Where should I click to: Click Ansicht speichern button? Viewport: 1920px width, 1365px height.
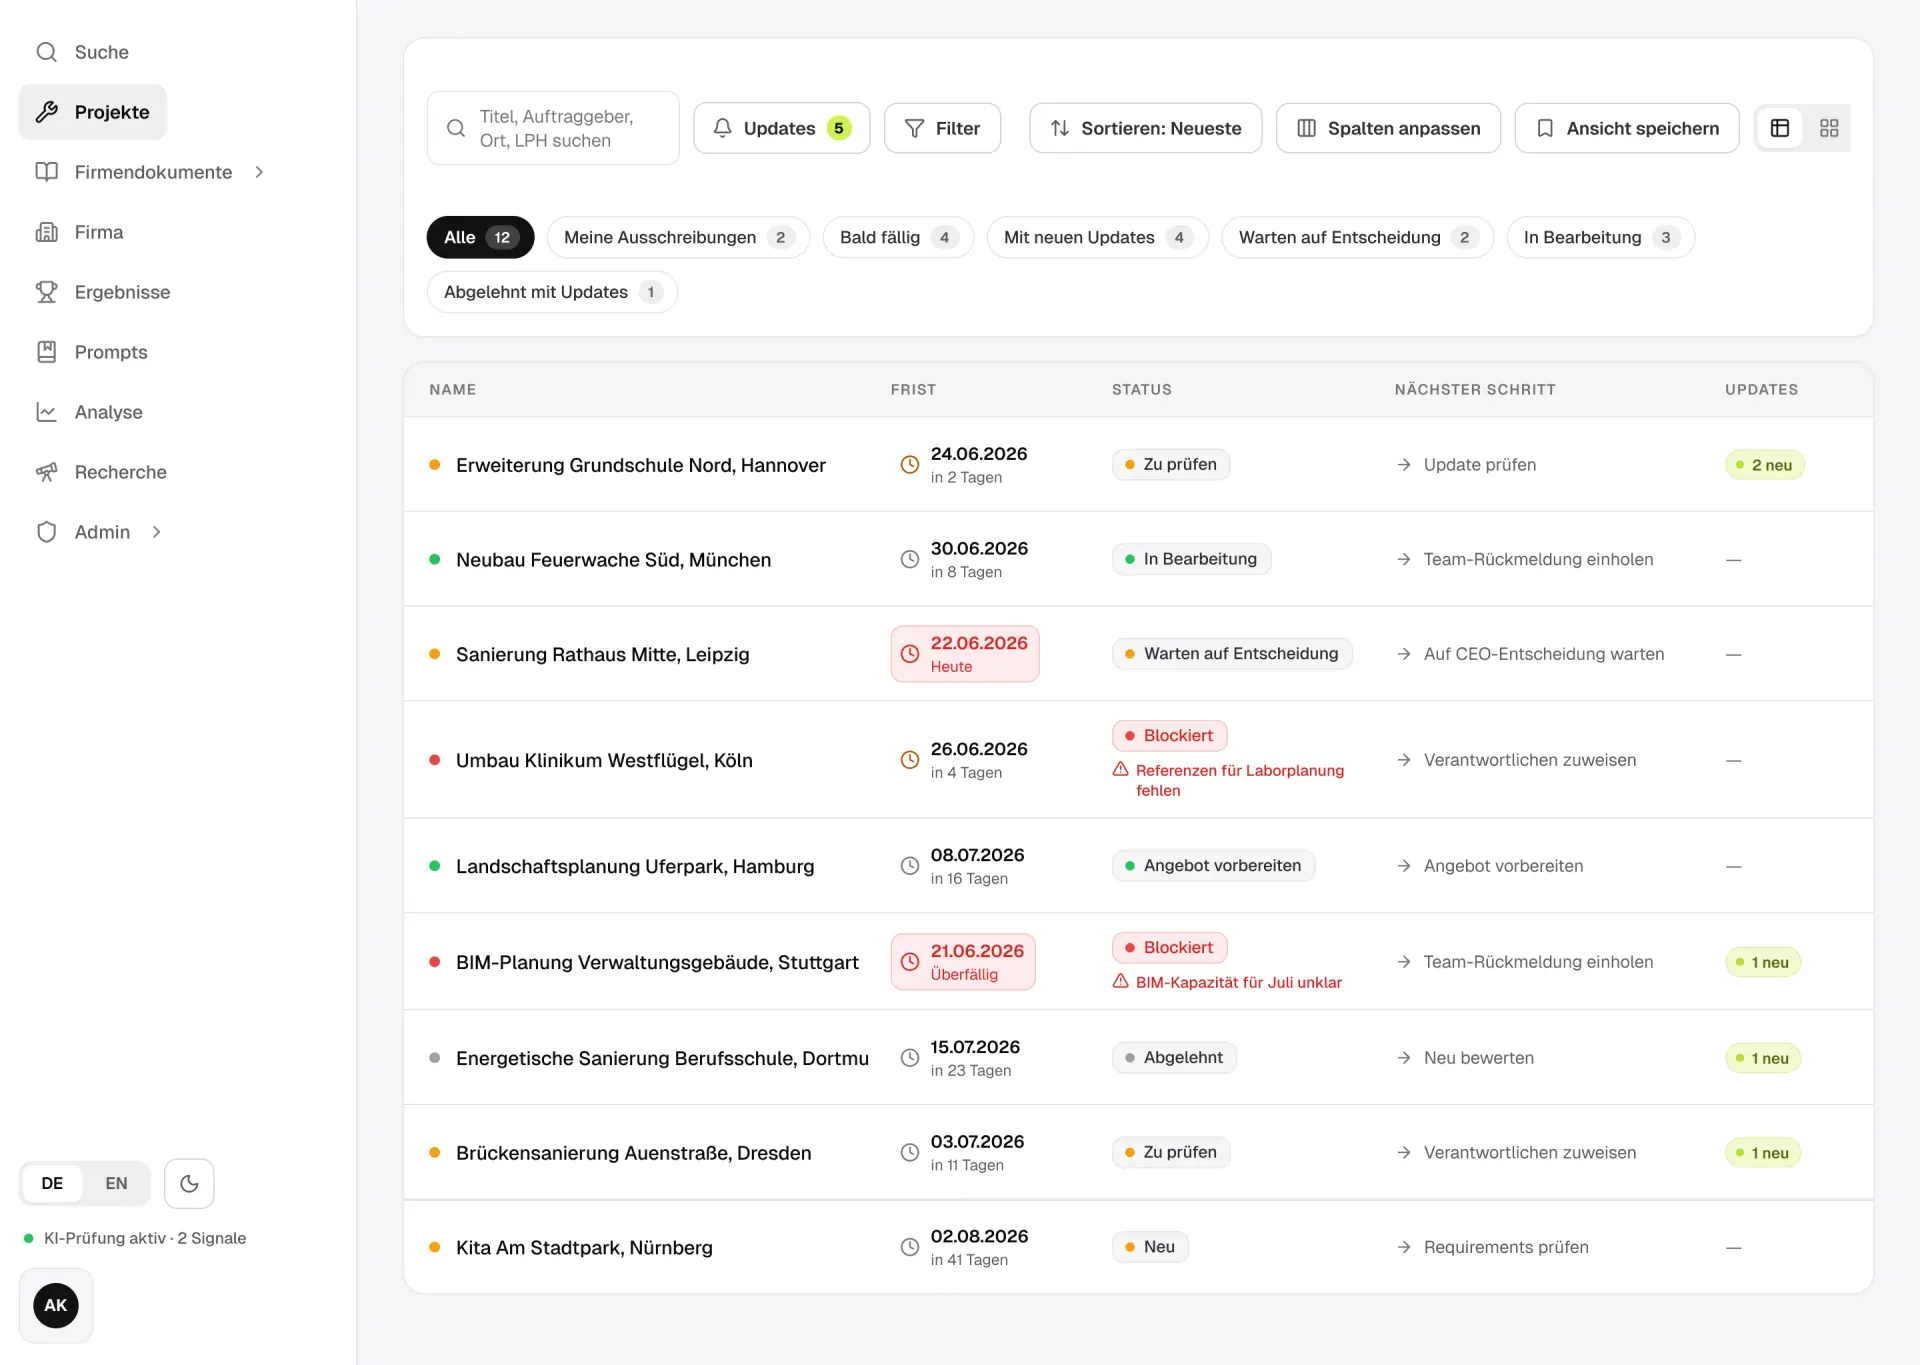pyautogui.click(x=1627, y=128)
